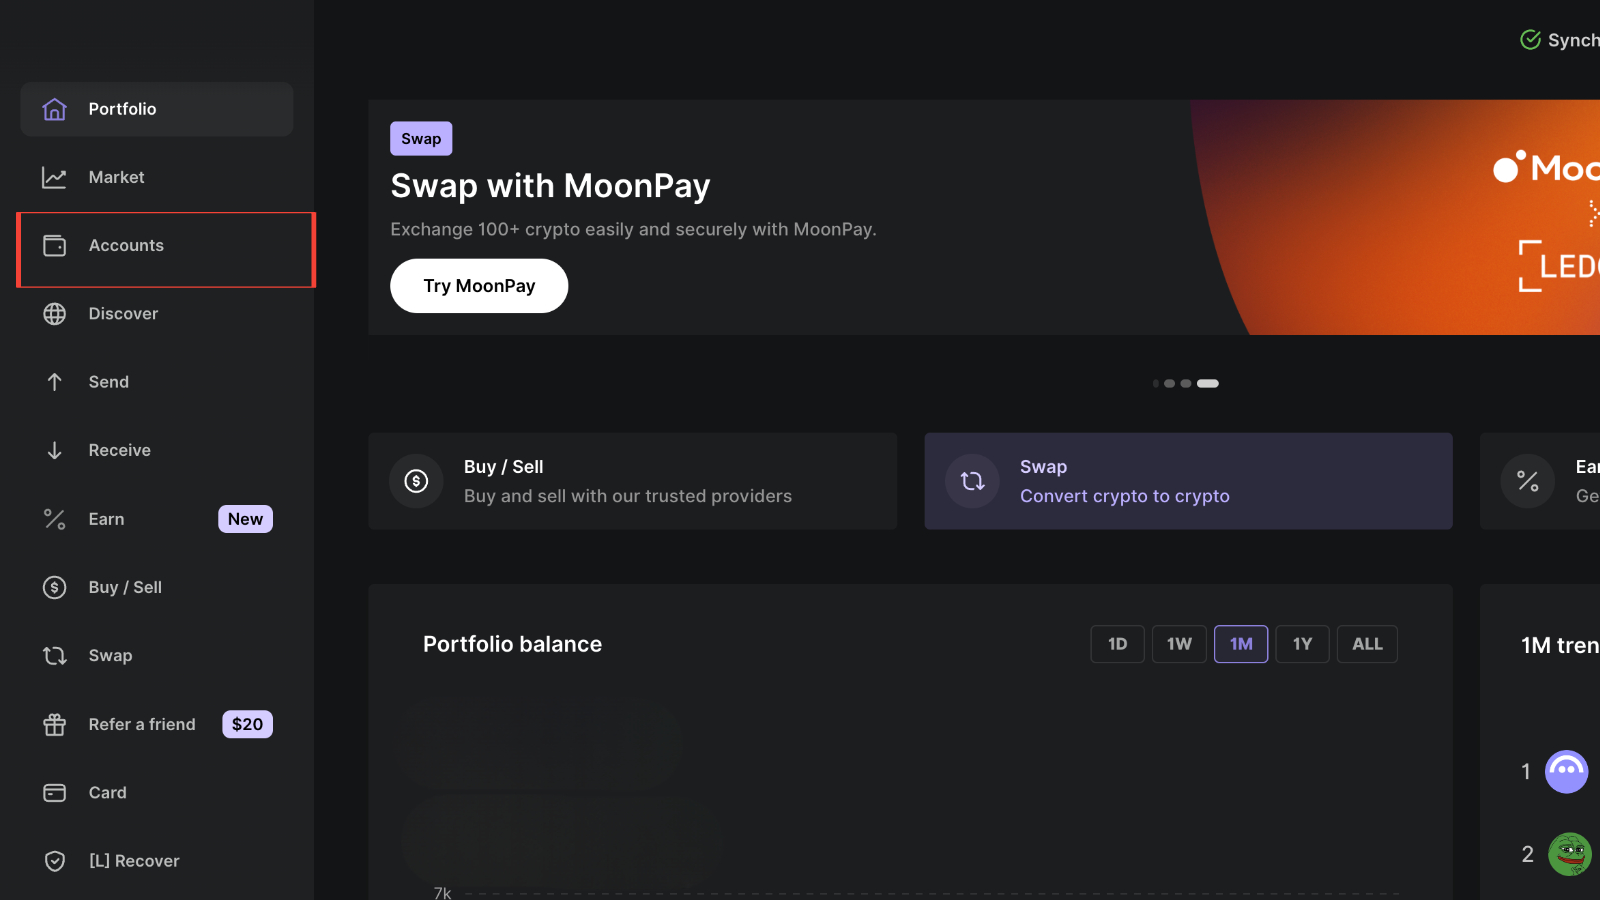1600x900 pixels.
Task: Click the Refer a friend gift icon
Action: pos(54,724)
